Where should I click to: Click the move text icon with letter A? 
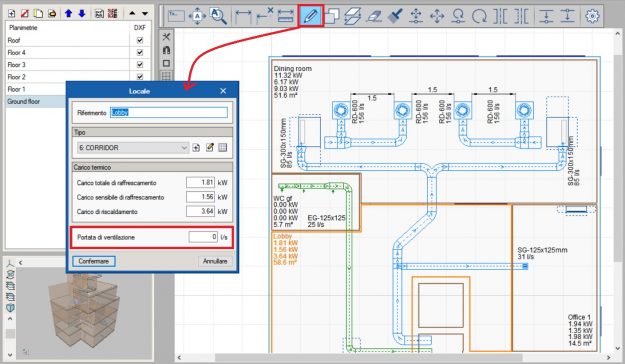[197, 16]
